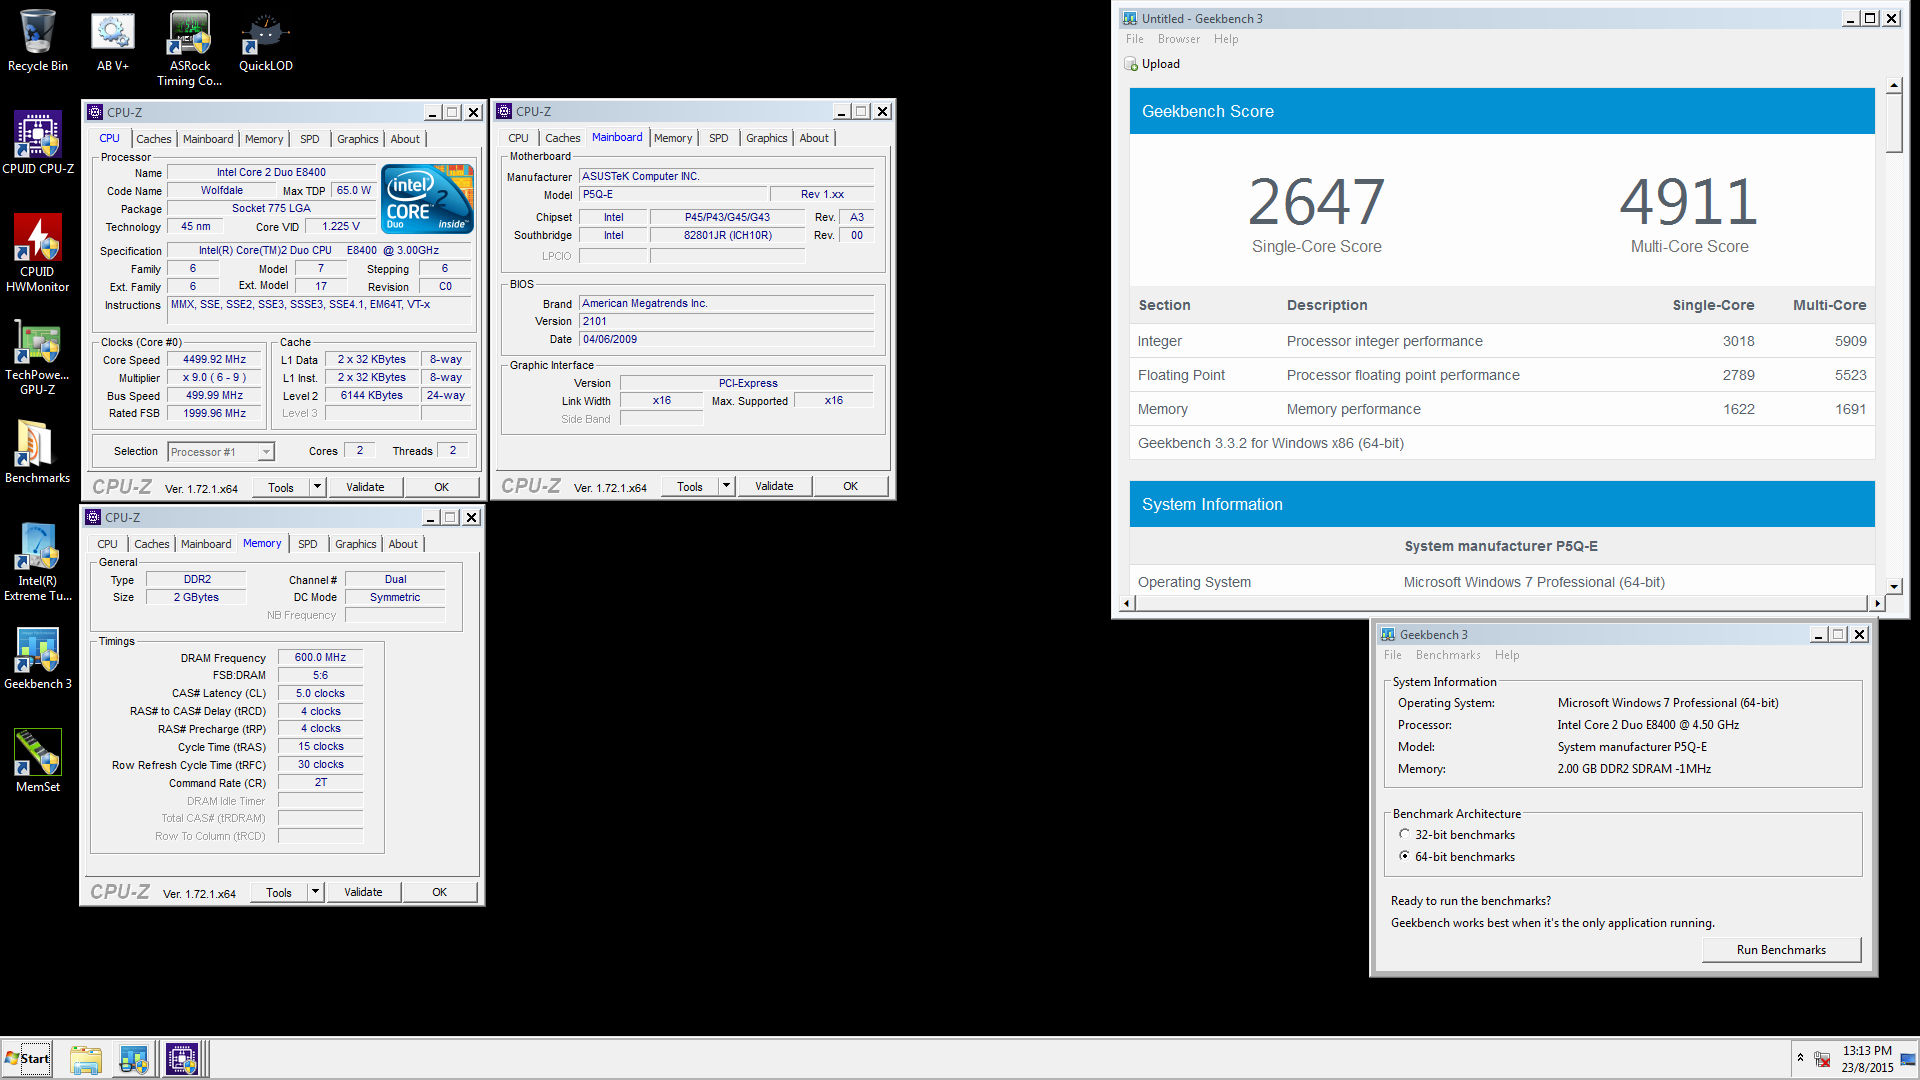Open Memory tab in CPU window
The height and width of the screenshot is (1080, 1920).
tap(264, 139)
